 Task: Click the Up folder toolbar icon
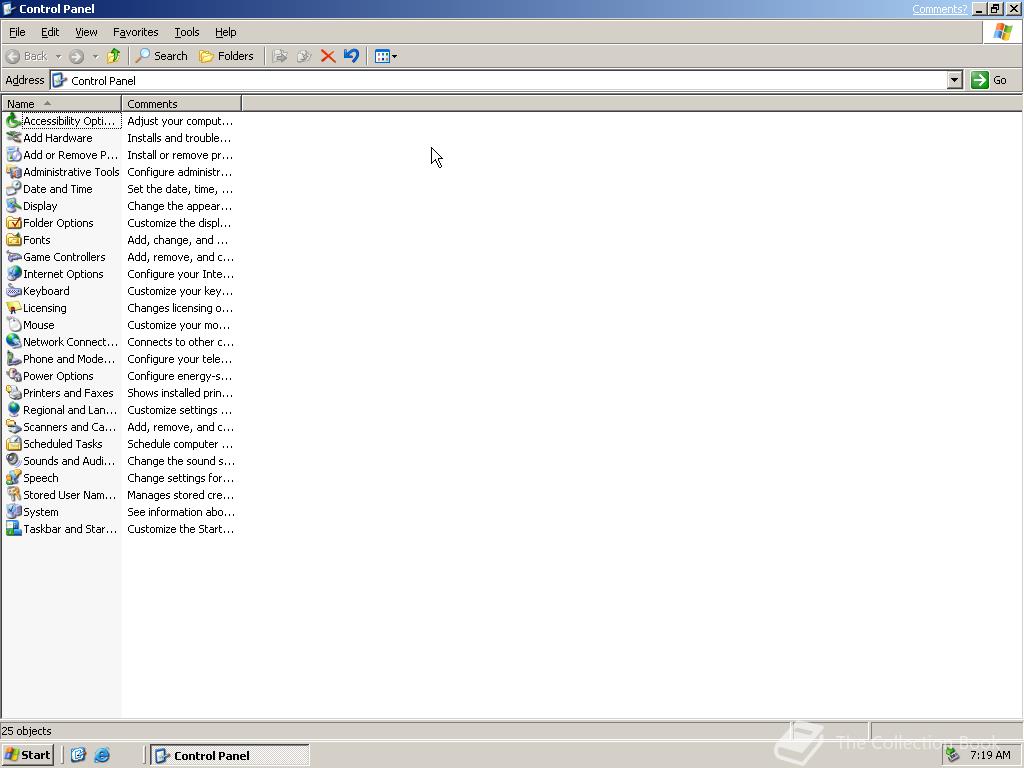click(114, 56)
